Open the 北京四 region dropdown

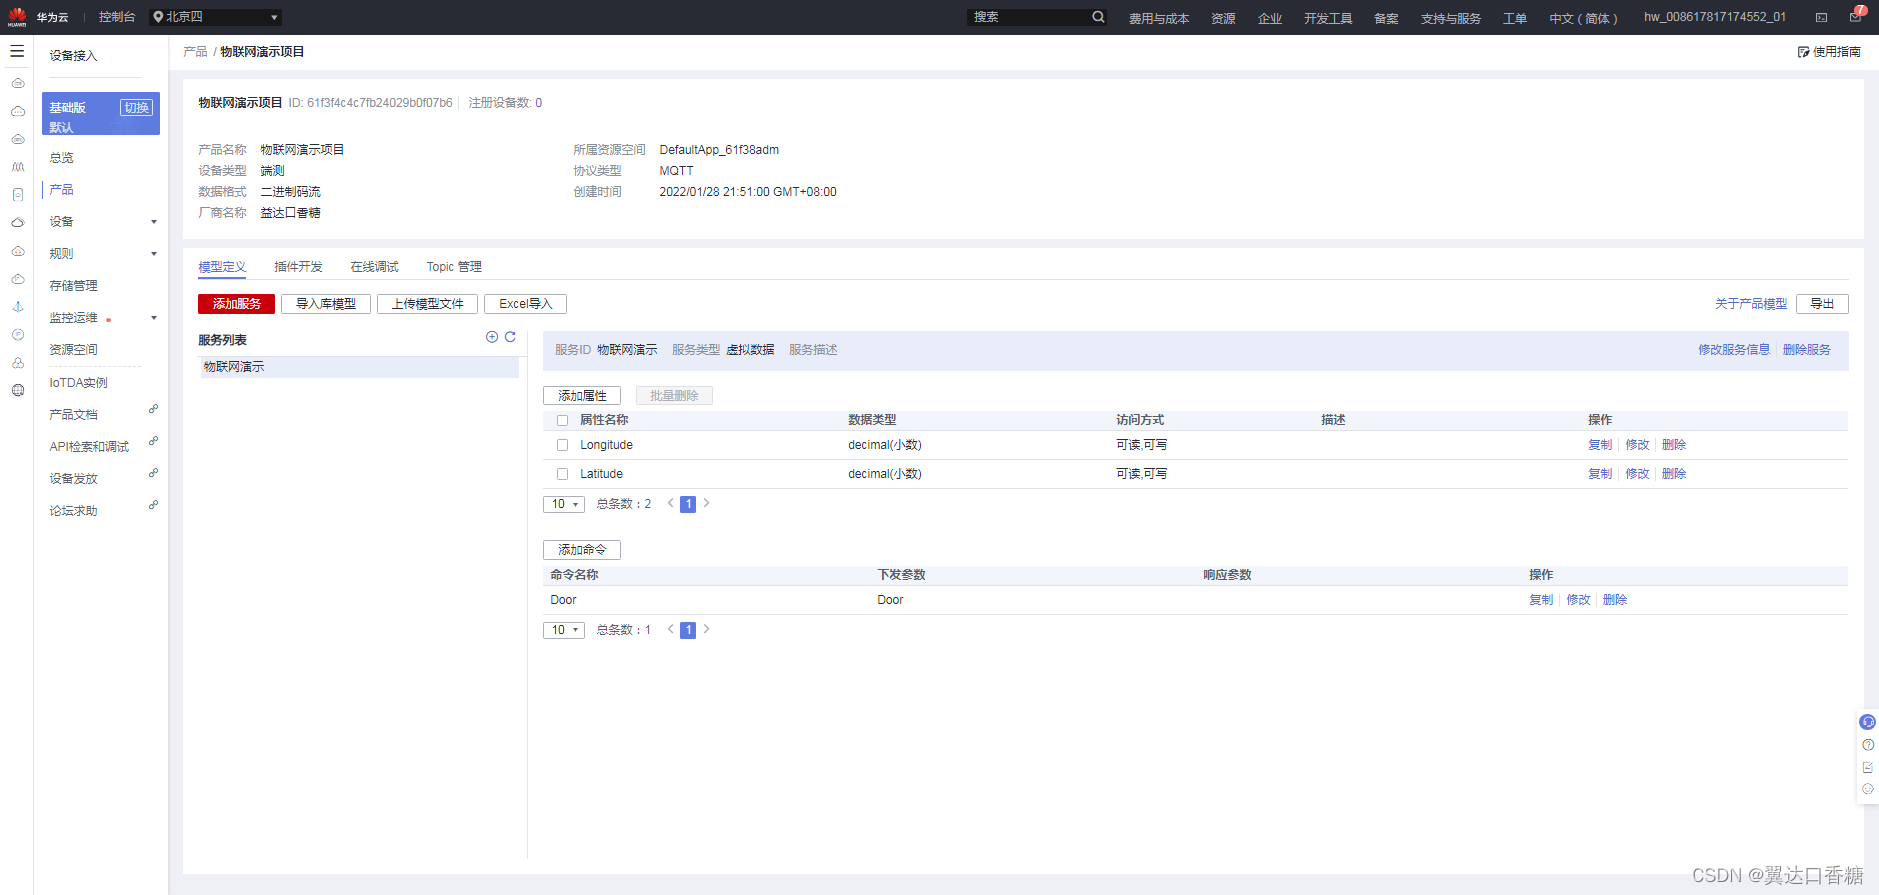tap(215, 17)
